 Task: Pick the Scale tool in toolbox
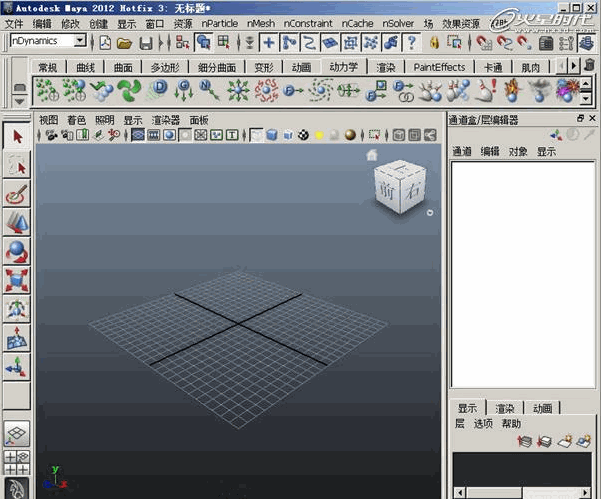17,280
